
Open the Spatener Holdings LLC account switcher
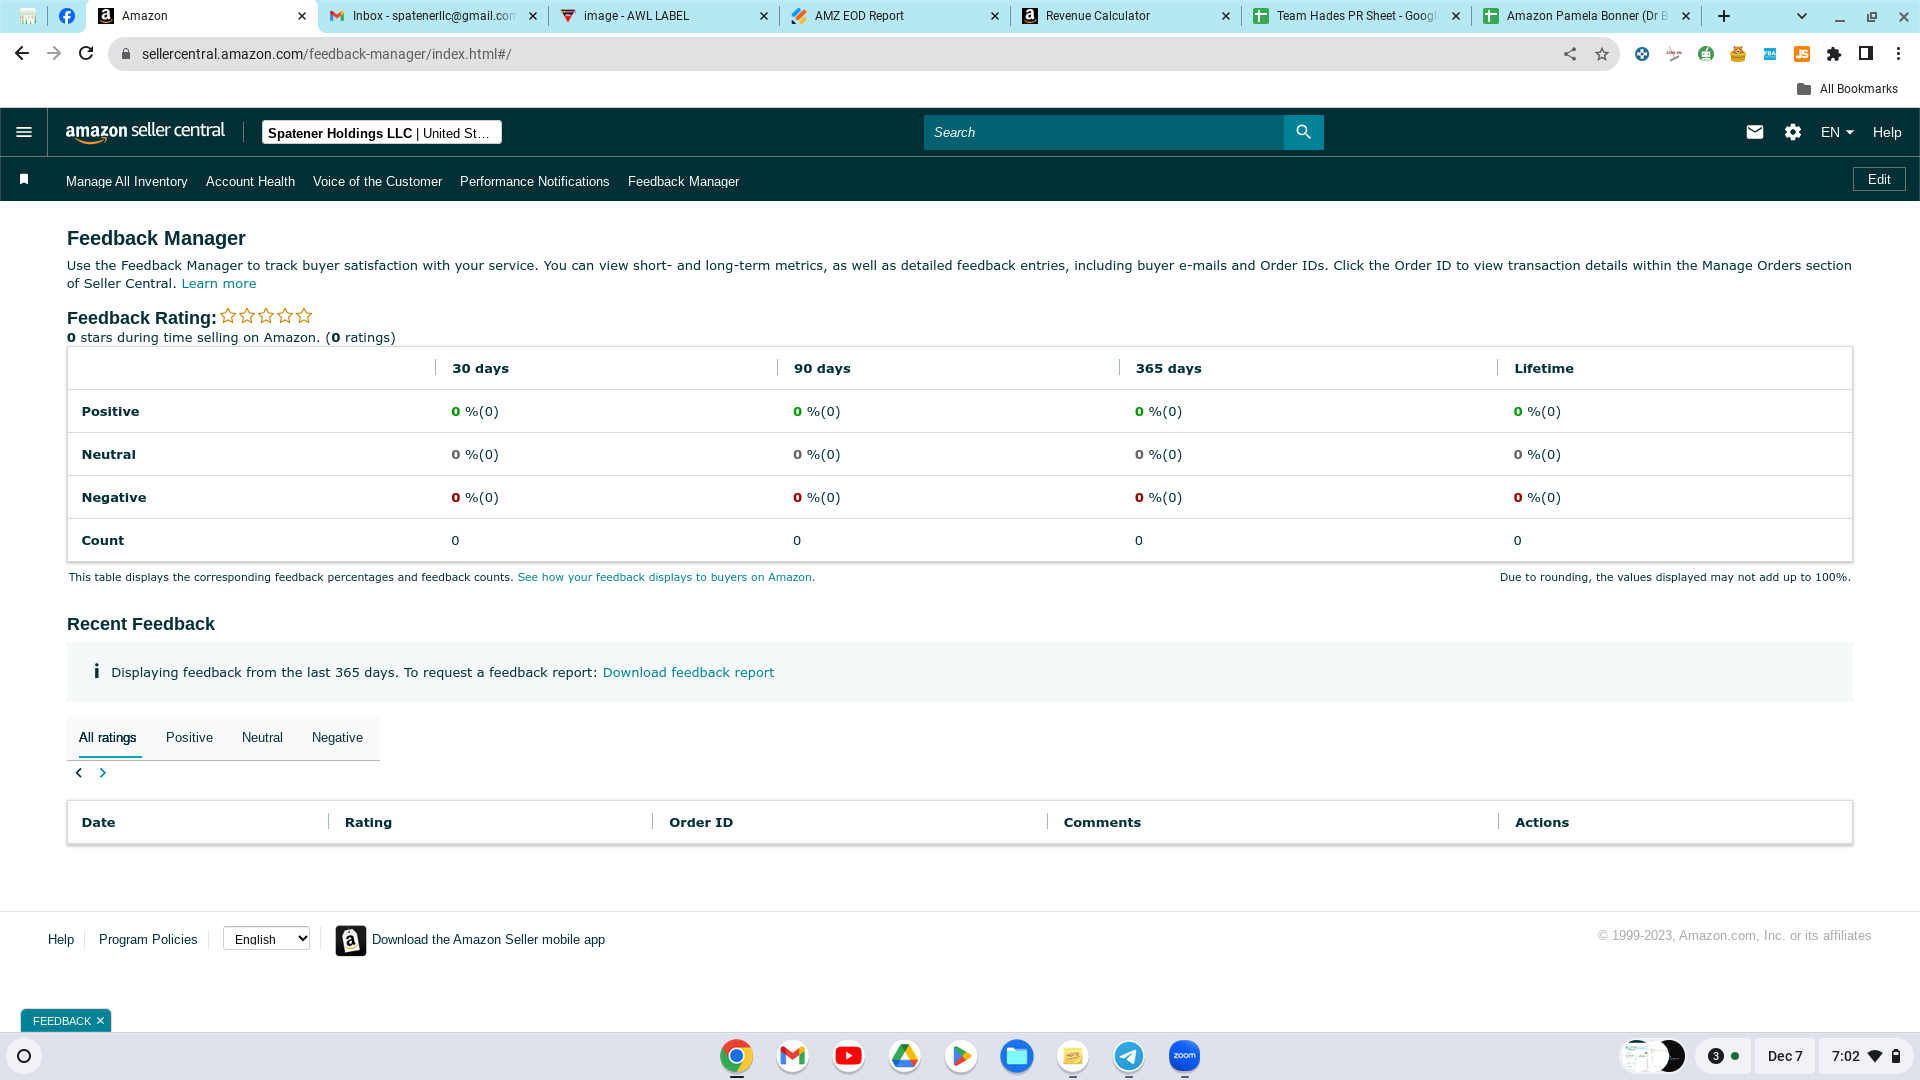click(381, 132)
